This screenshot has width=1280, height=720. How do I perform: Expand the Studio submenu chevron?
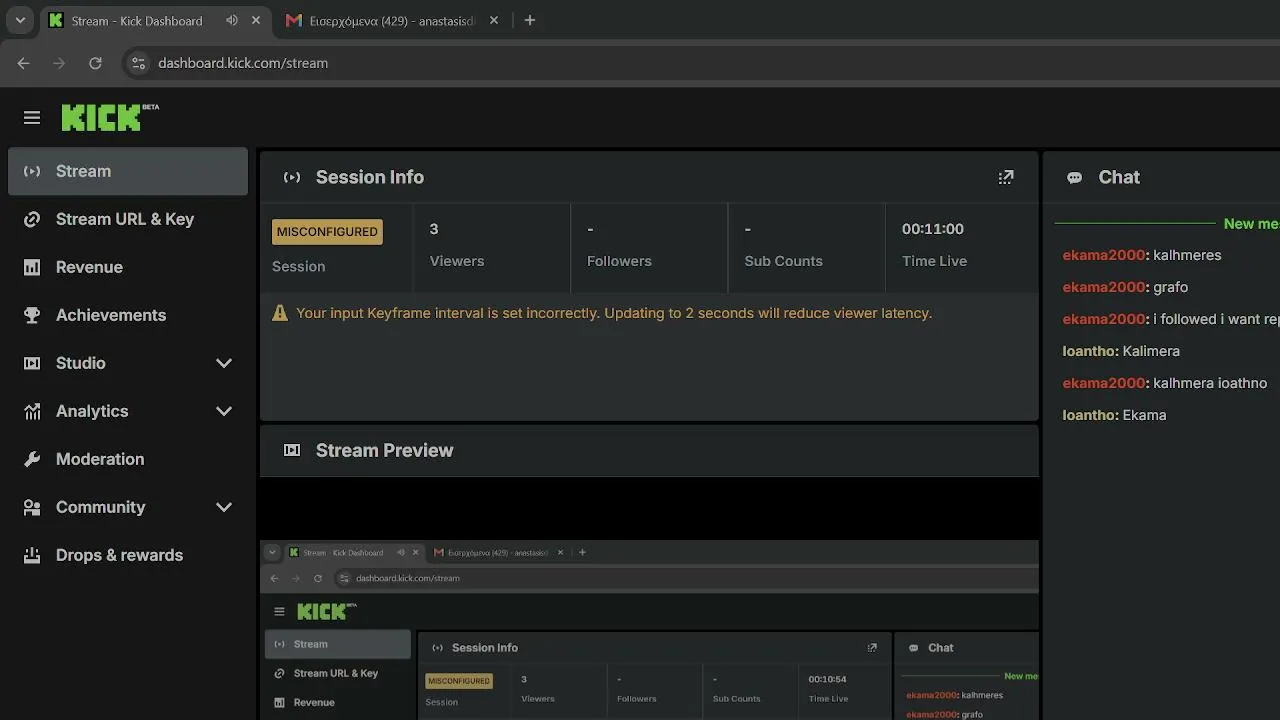click(224, 363)
